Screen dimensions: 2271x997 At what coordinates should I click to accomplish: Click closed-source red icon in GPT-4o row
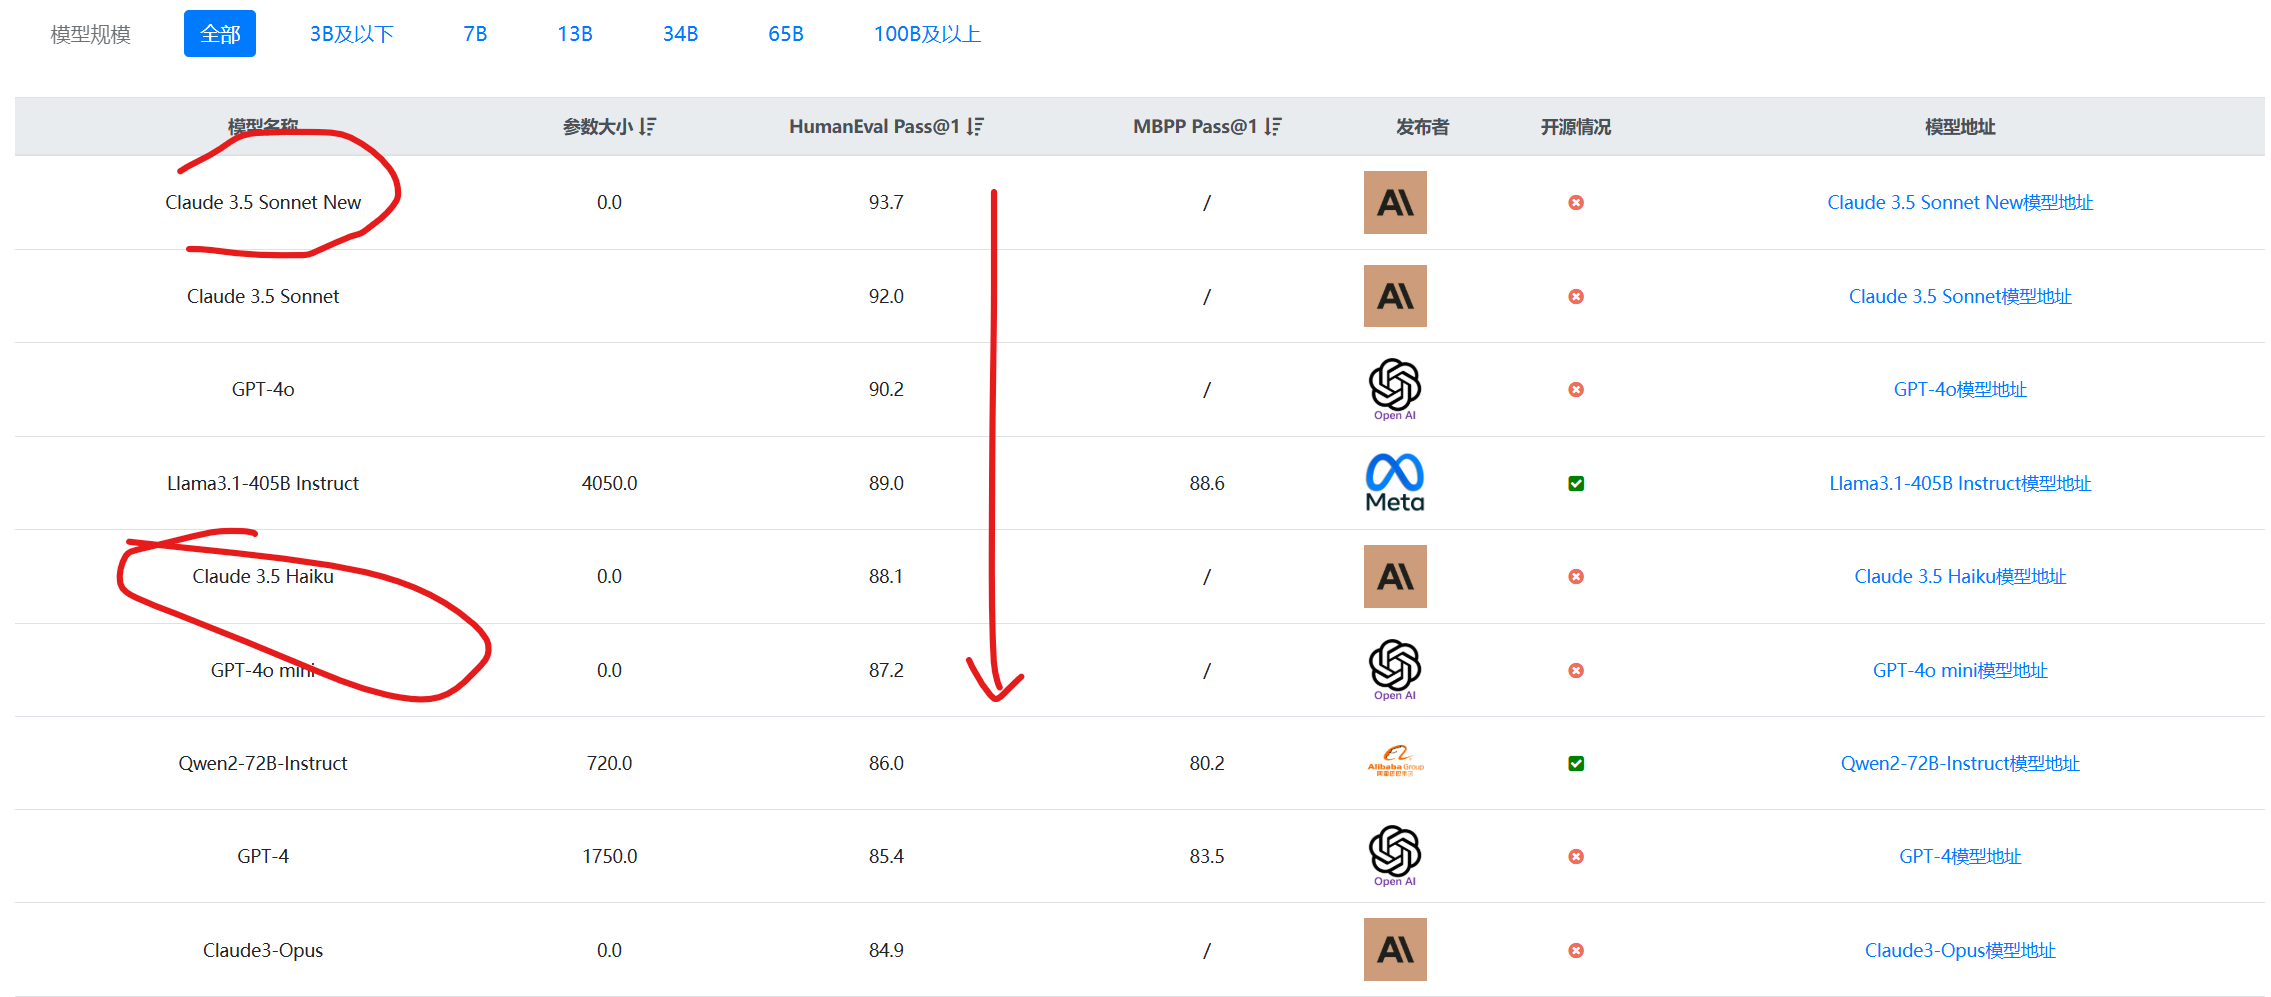pos(1576,390)
